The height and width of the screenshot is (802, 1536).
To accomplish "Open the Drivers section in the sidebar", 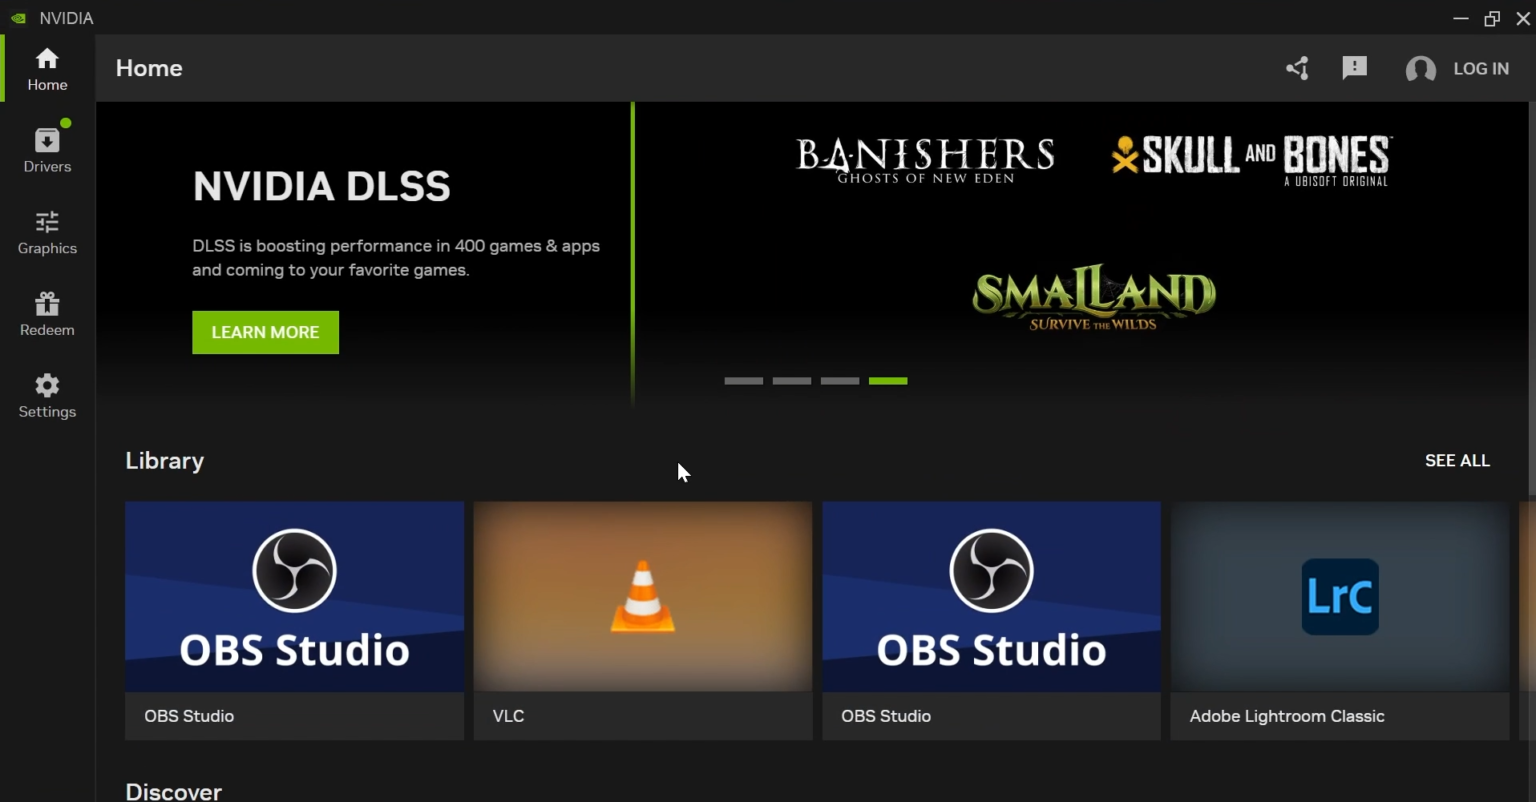I will coord(46,148).
